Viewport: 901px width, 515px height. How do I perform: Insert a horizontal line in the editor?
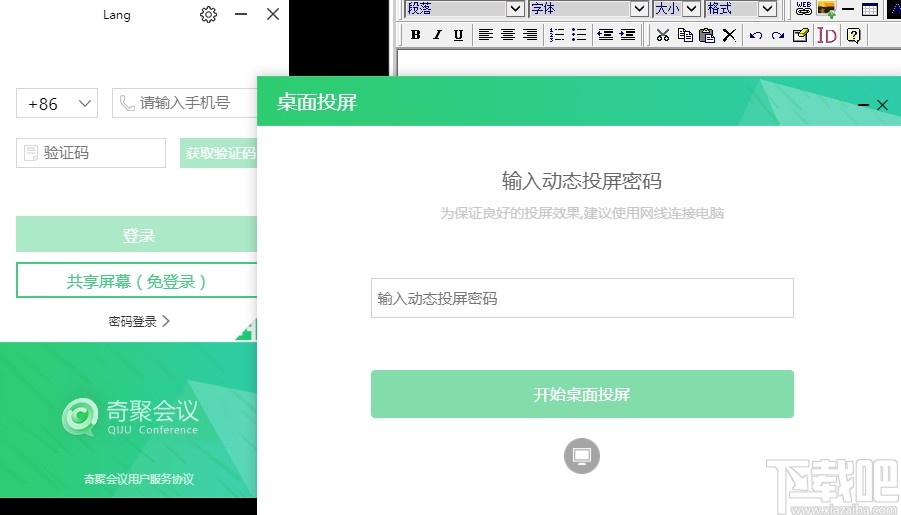pos(848,9)
